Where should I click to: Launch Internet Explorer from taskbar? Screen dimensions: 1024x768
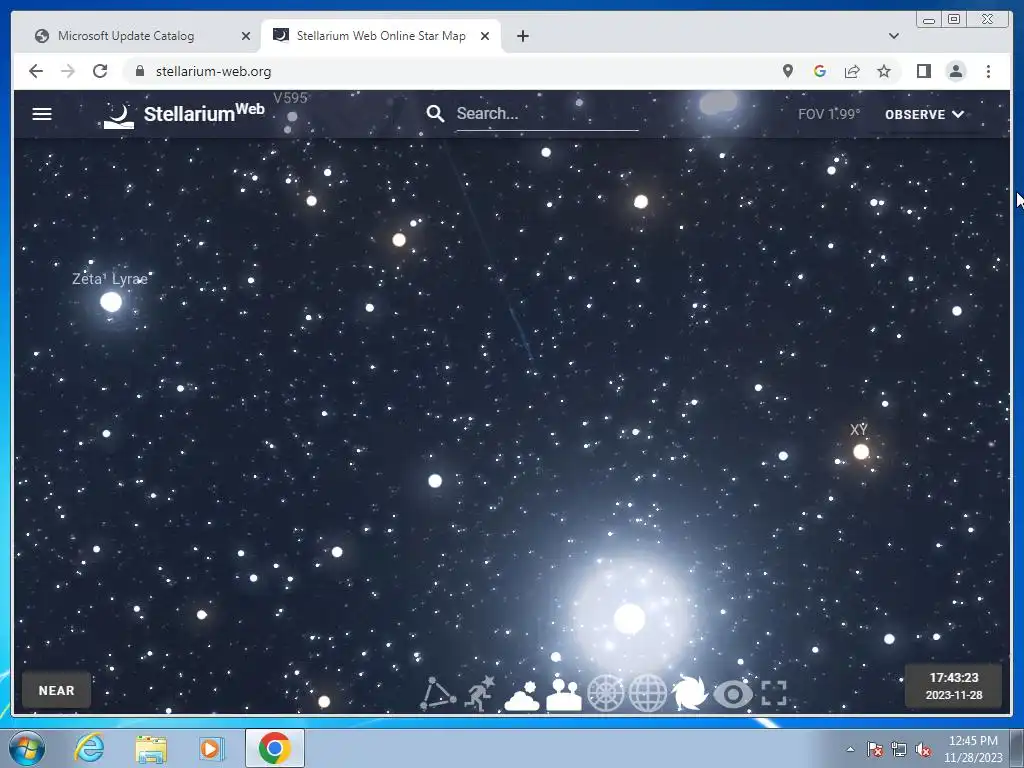click(x=89, y=748)
